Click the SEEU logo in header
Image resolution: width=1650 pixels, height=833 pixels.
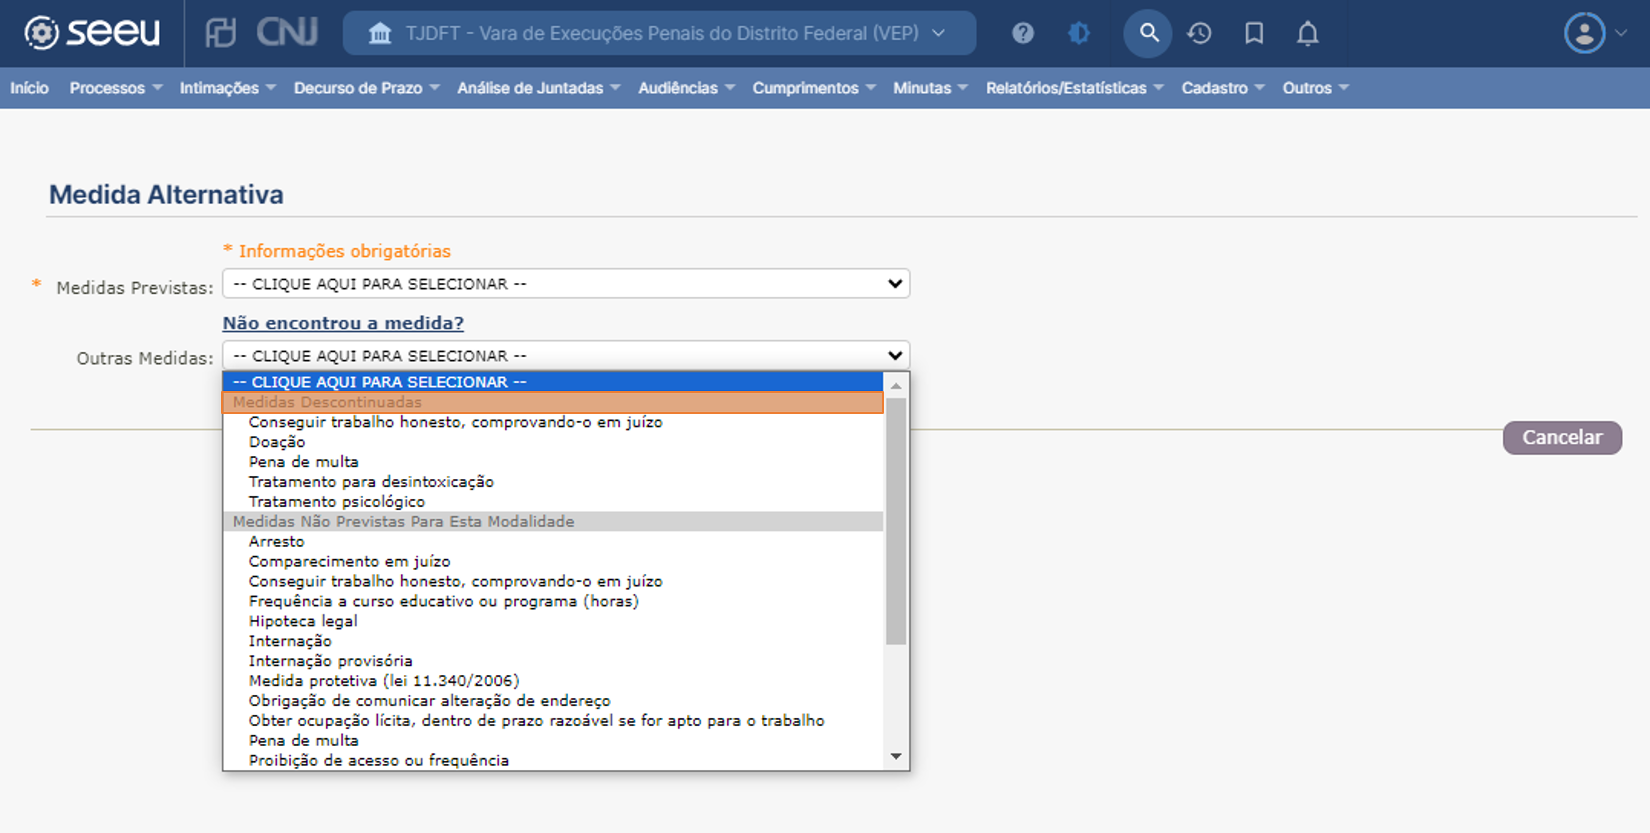click(x=92, y=33)
